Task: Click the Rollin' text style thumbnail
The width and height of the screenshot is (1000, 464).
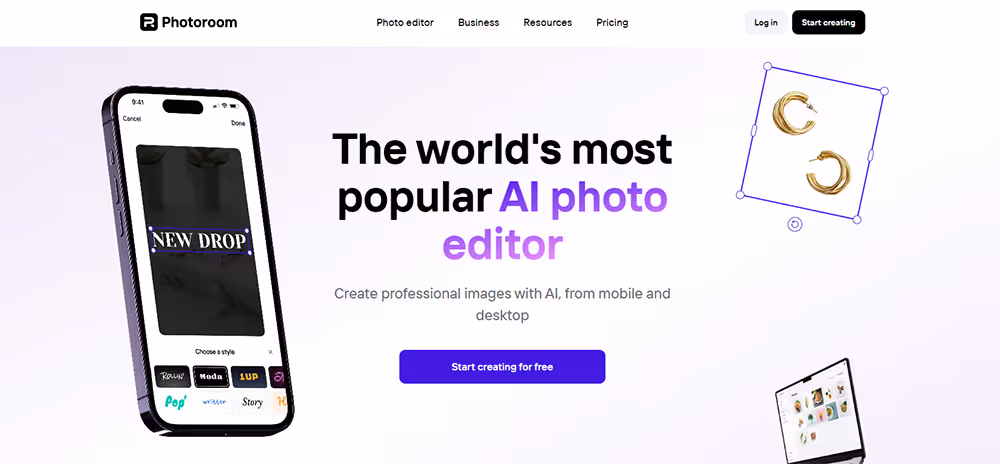Action: pos(172,376)
